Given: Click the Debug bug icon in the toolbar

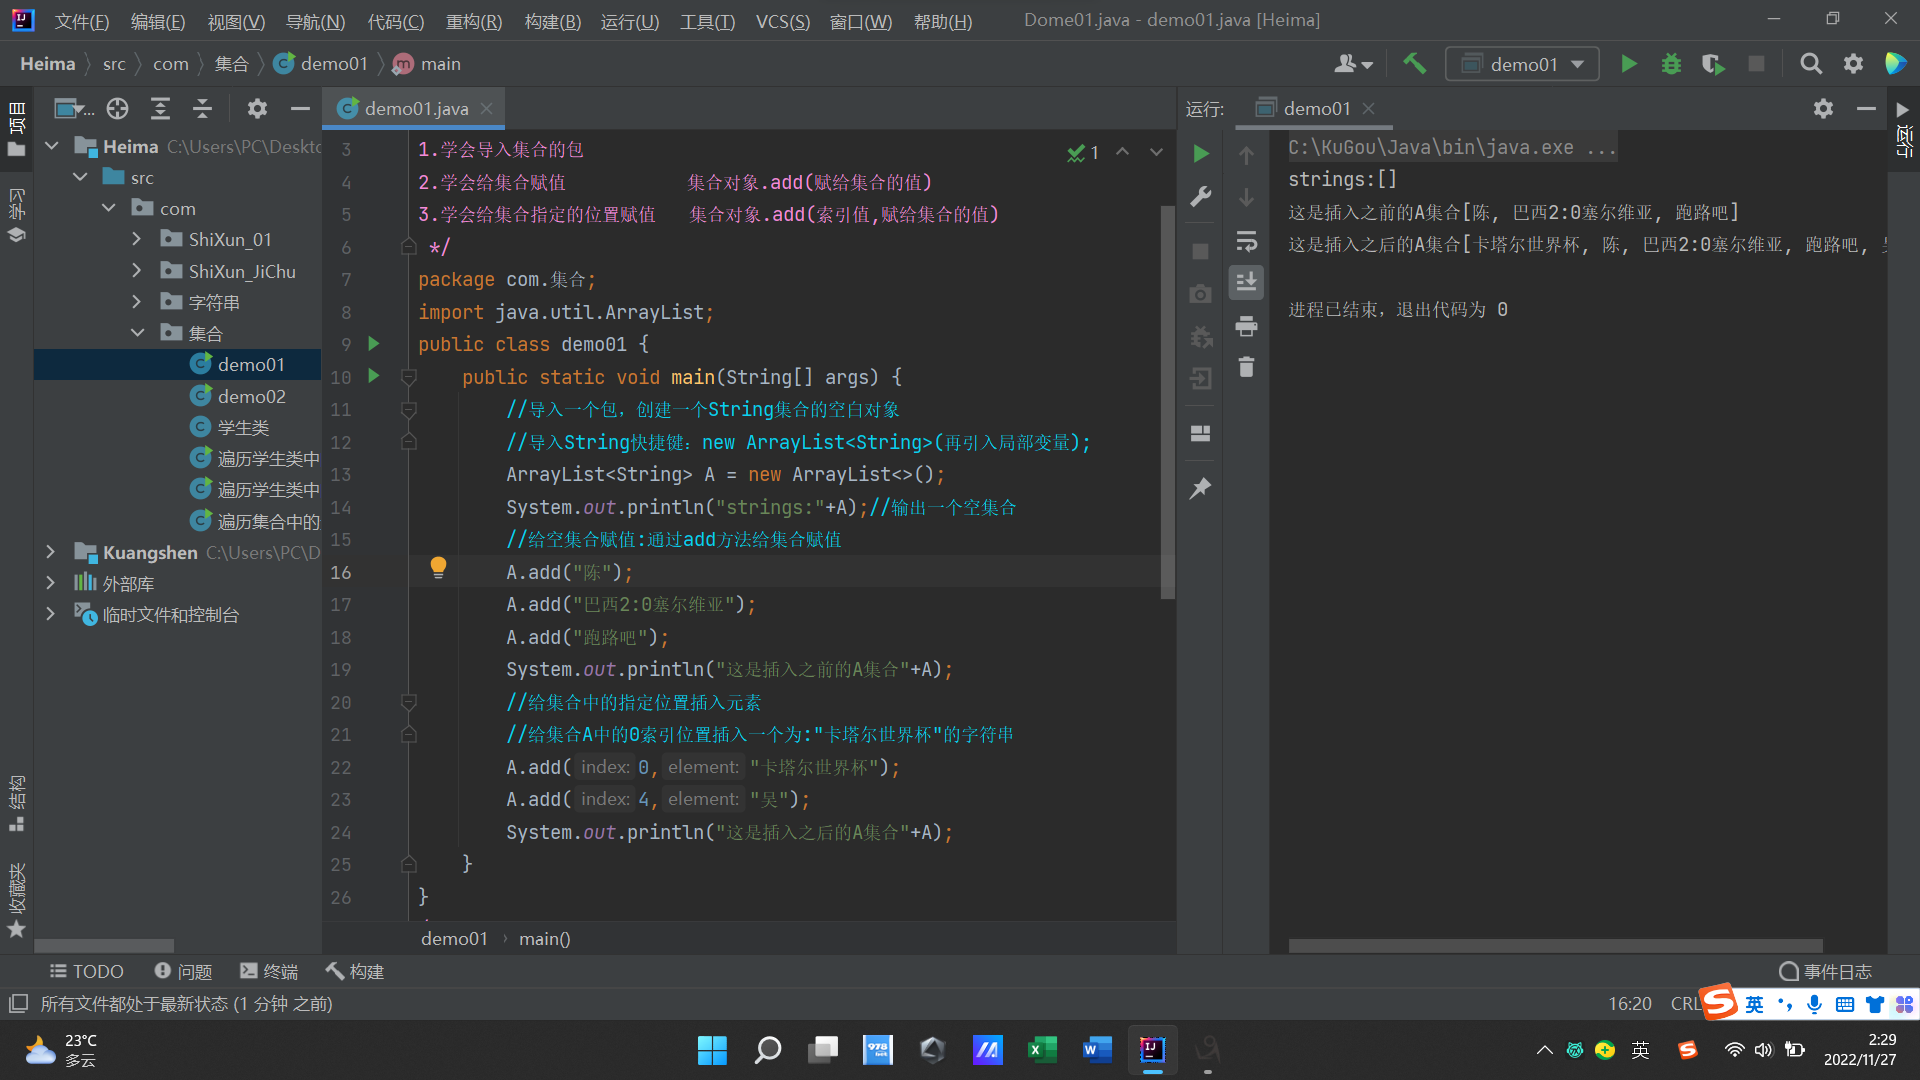Looking at the screenshot, I should (1671, 64).
